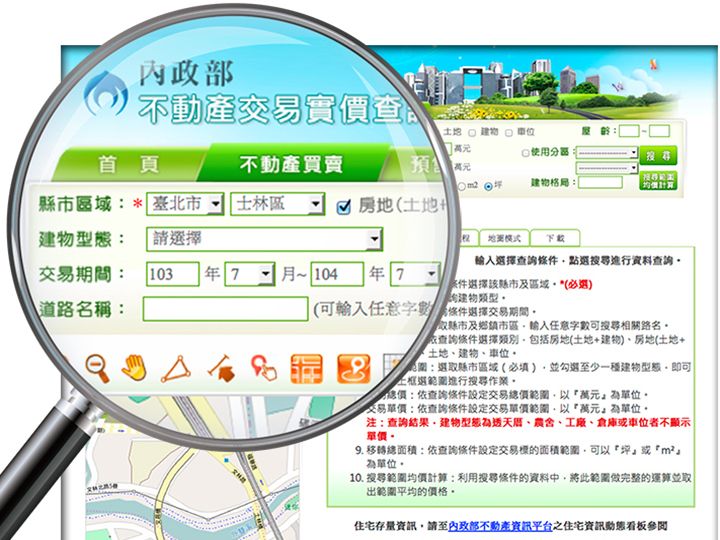Activate the pin point-and-click query tool
The image size is (720, 540).
point(264,368)
